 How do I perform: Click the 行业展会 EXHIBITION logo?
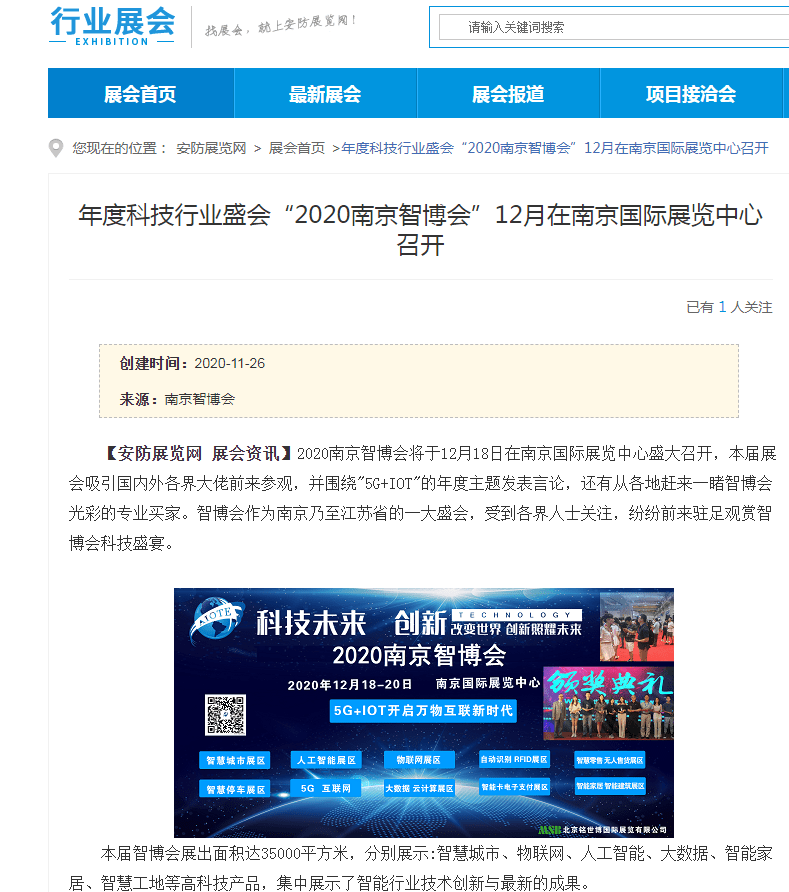point(112,27)
